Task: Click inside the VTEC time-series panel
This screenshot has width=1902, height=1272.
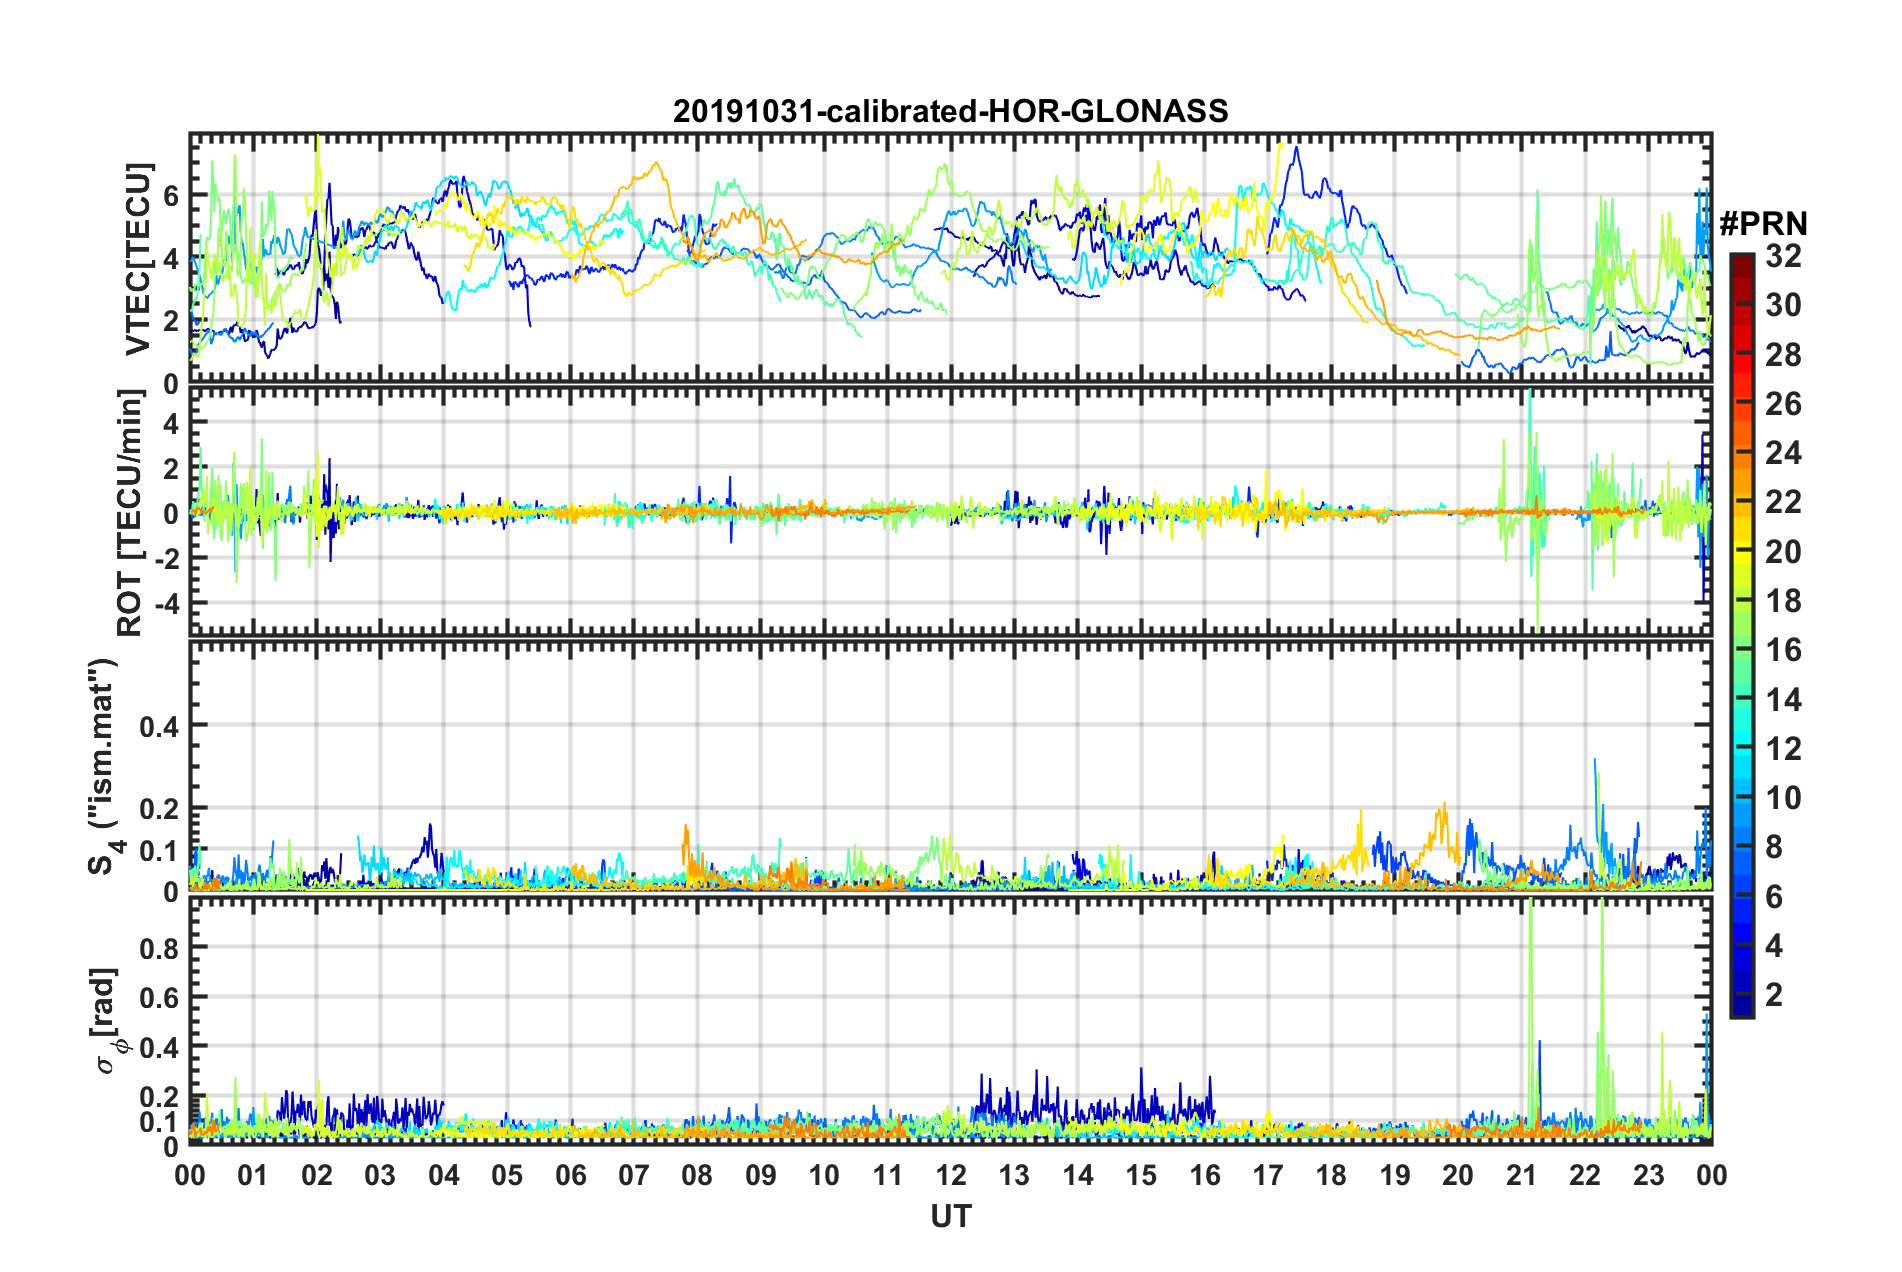Action: [x=950, y=259]
